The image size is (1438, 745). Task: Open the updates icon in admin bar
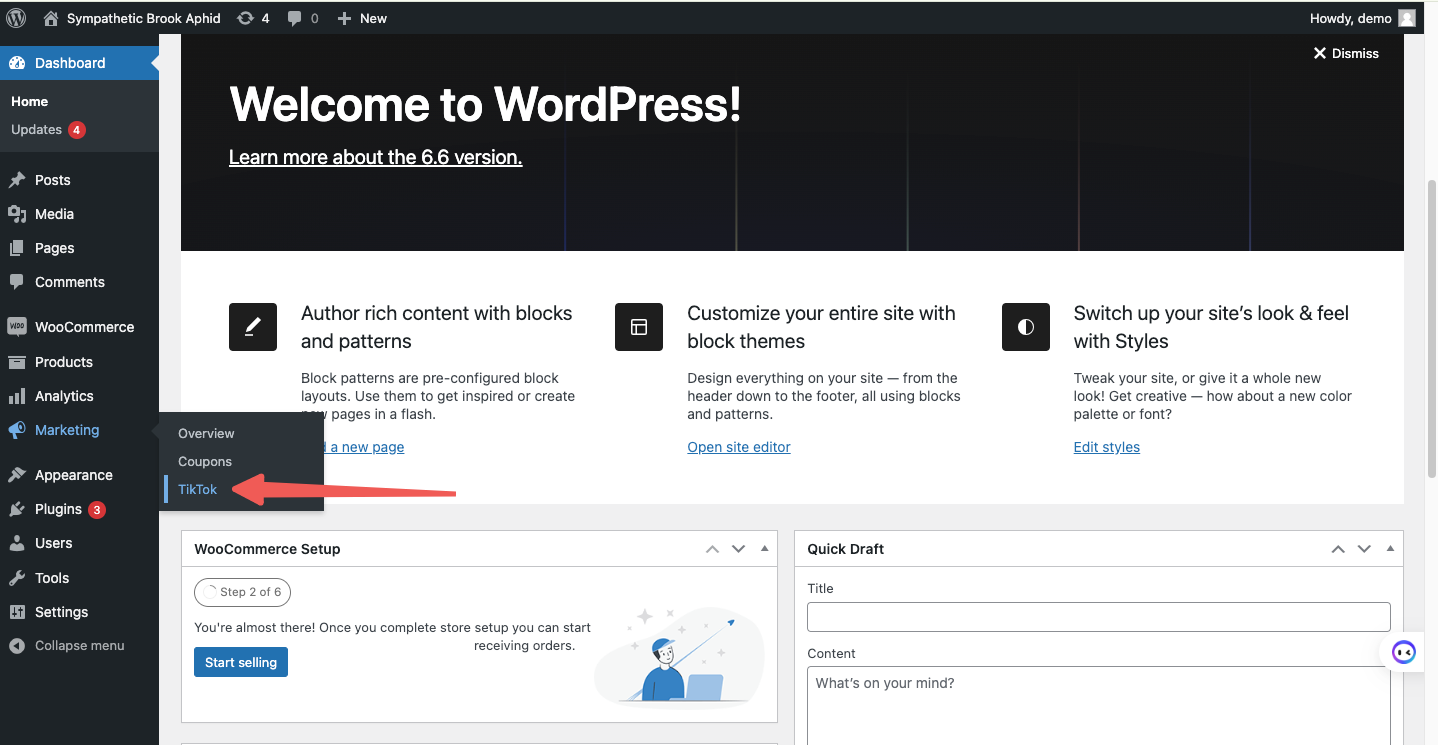(245, 18)
